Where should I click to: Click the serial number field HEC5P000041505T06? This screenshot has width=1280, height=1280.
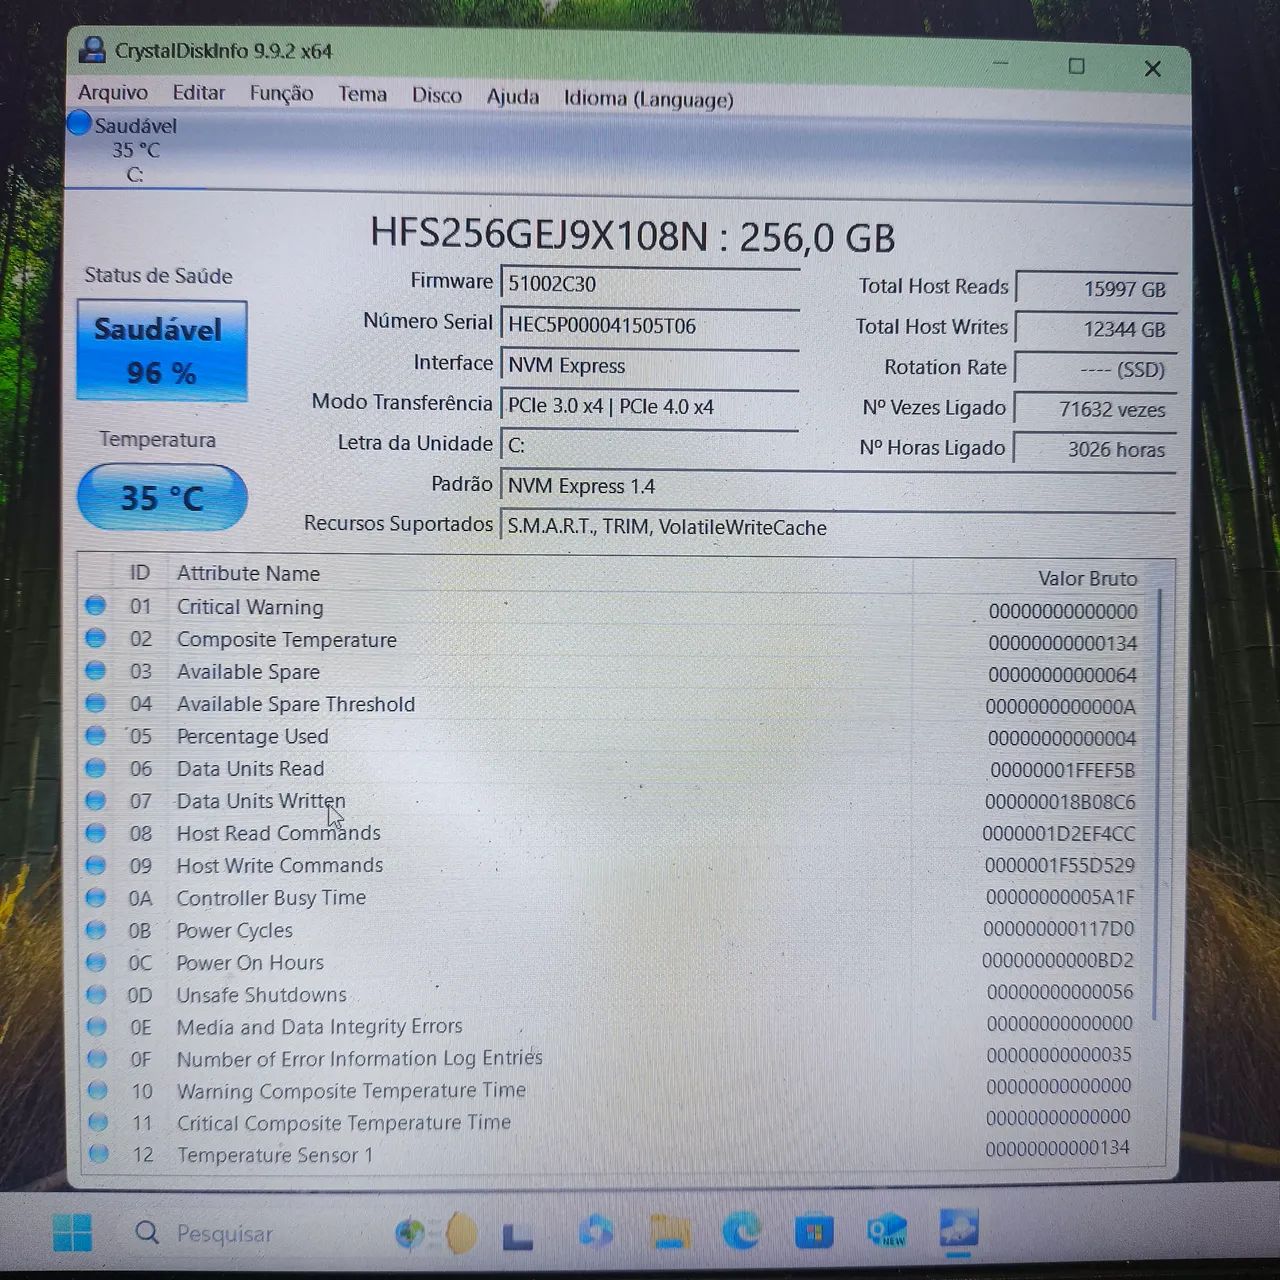[649, 325]
